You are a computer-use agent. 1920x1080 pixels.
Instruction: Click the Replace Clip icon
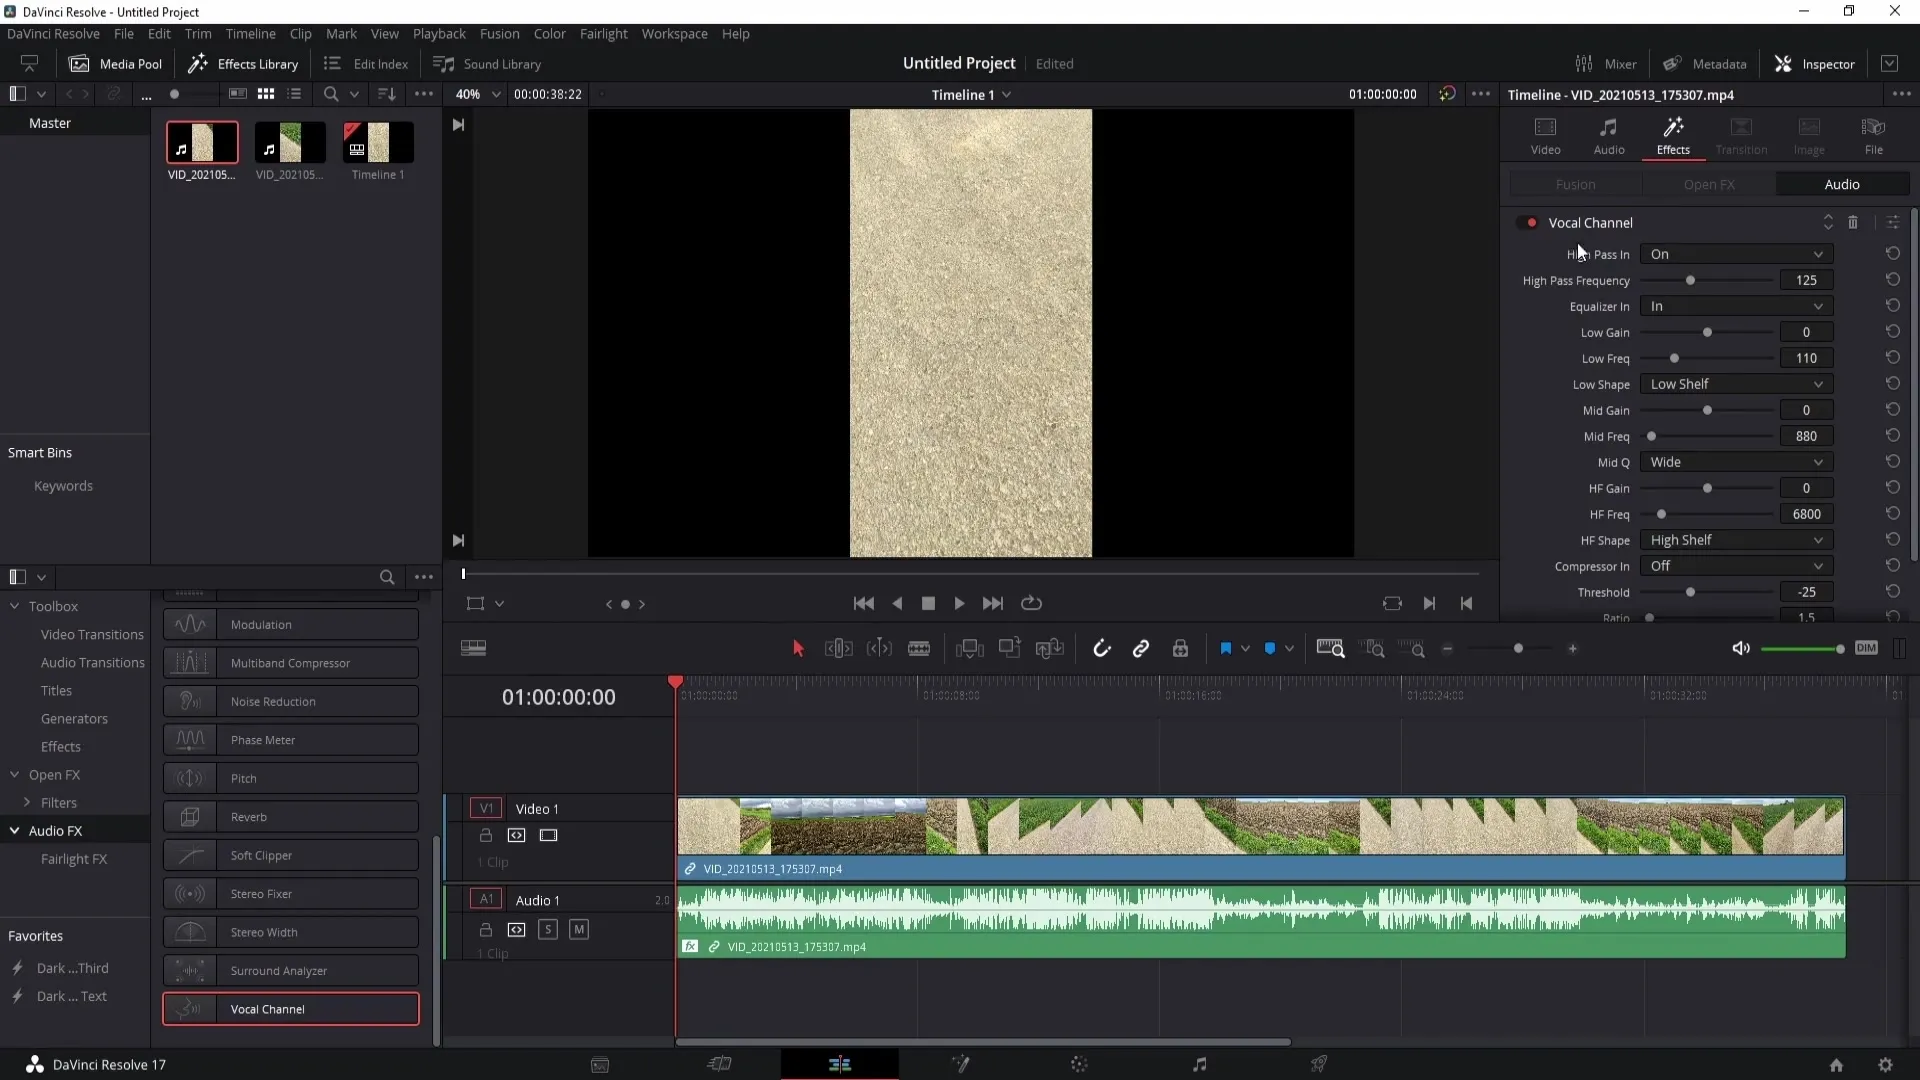1049,649
